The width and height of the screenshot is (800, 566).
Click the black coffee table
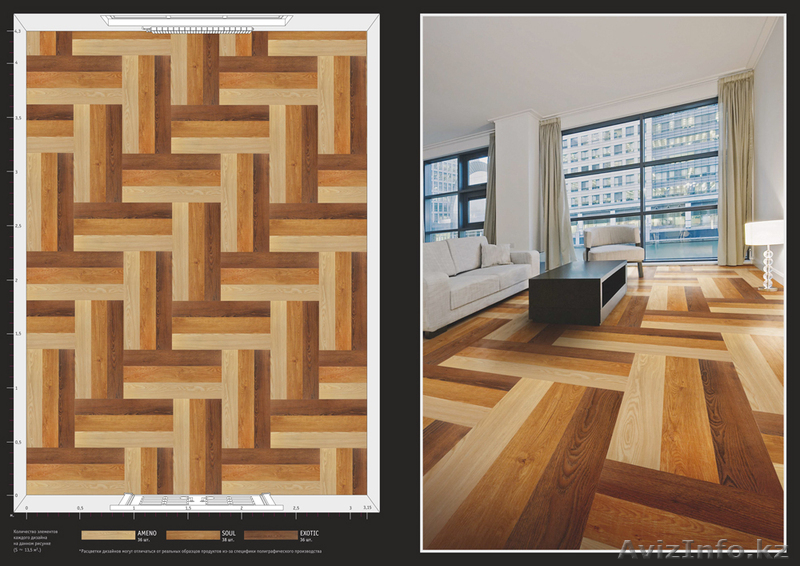pyautogui.click(x=577, y=288)
